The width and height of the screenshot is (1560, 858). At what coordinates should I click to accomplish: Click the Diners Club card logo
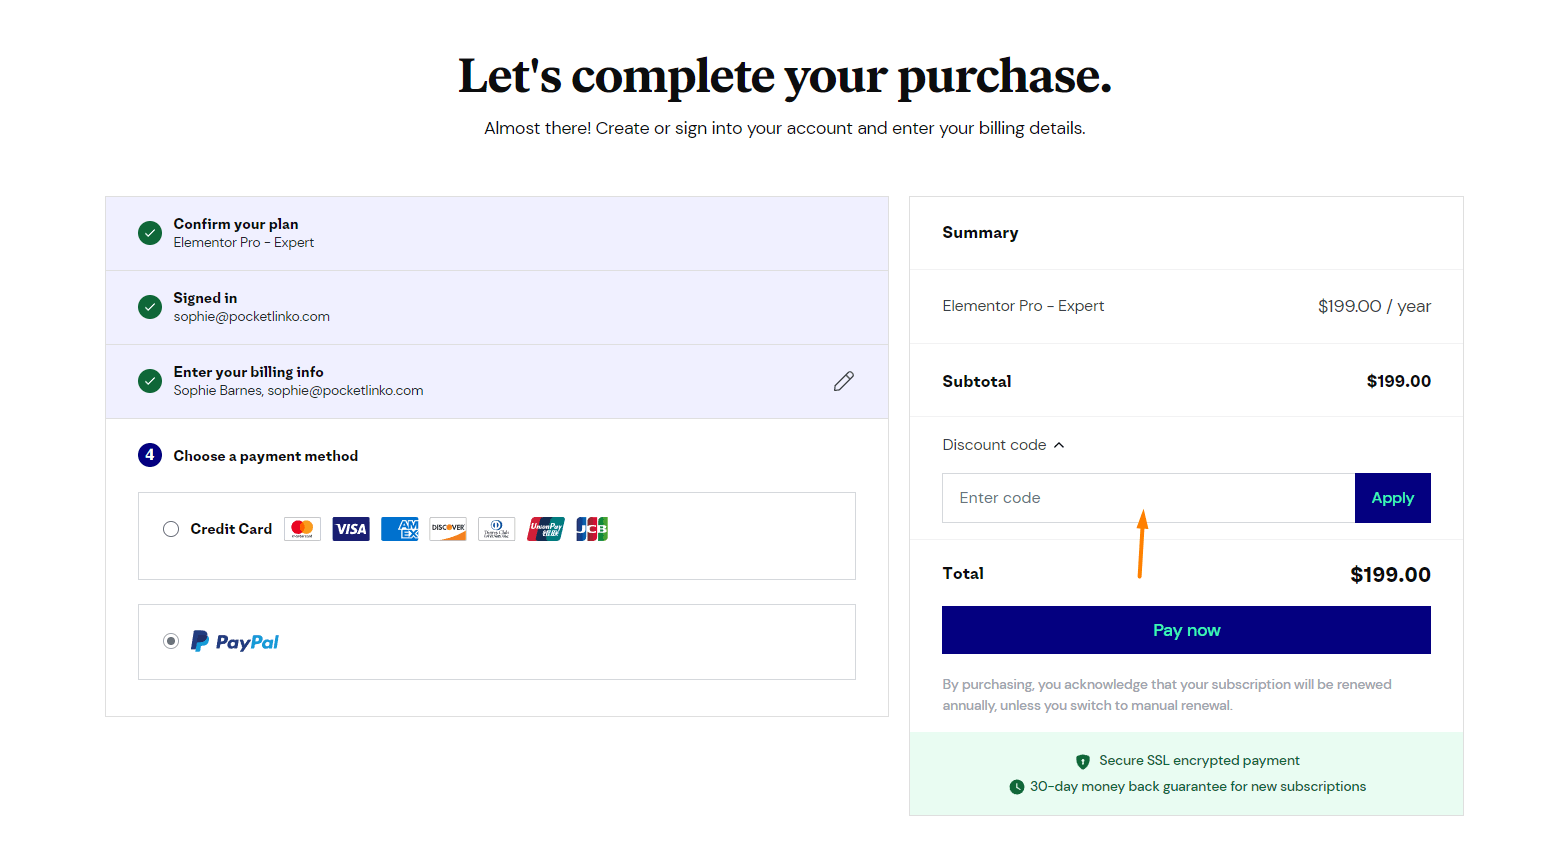coord(497,529)
